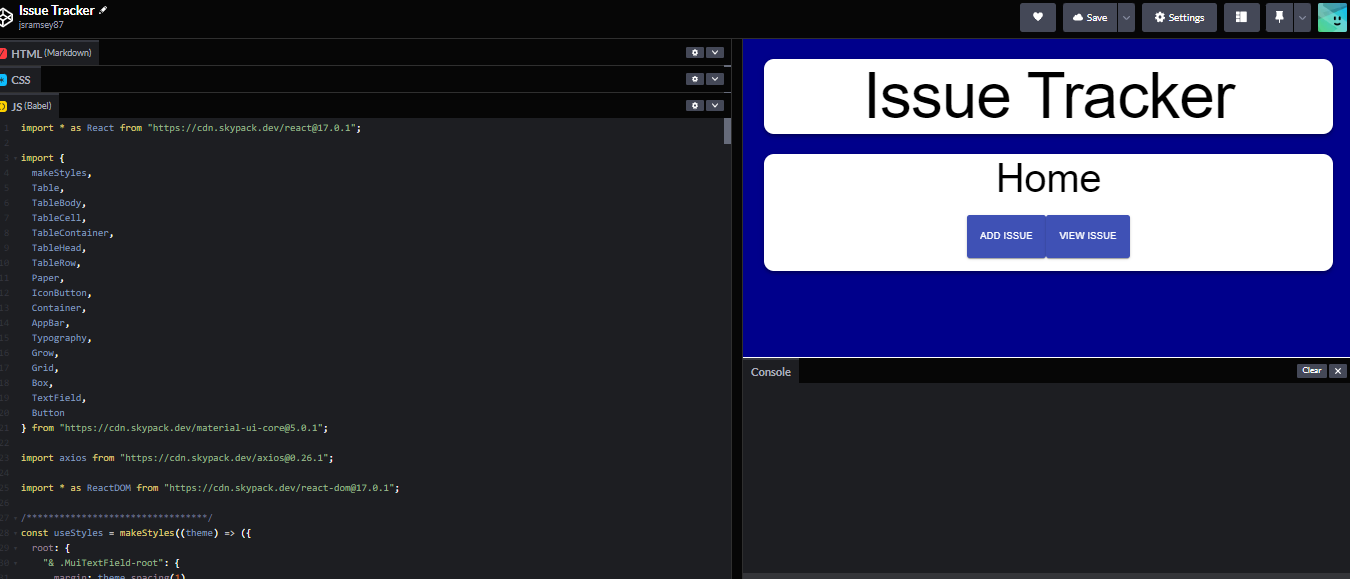Click the material-ui-core import URL string
Screen dimensions: 1350x579
tap(193, 428)
